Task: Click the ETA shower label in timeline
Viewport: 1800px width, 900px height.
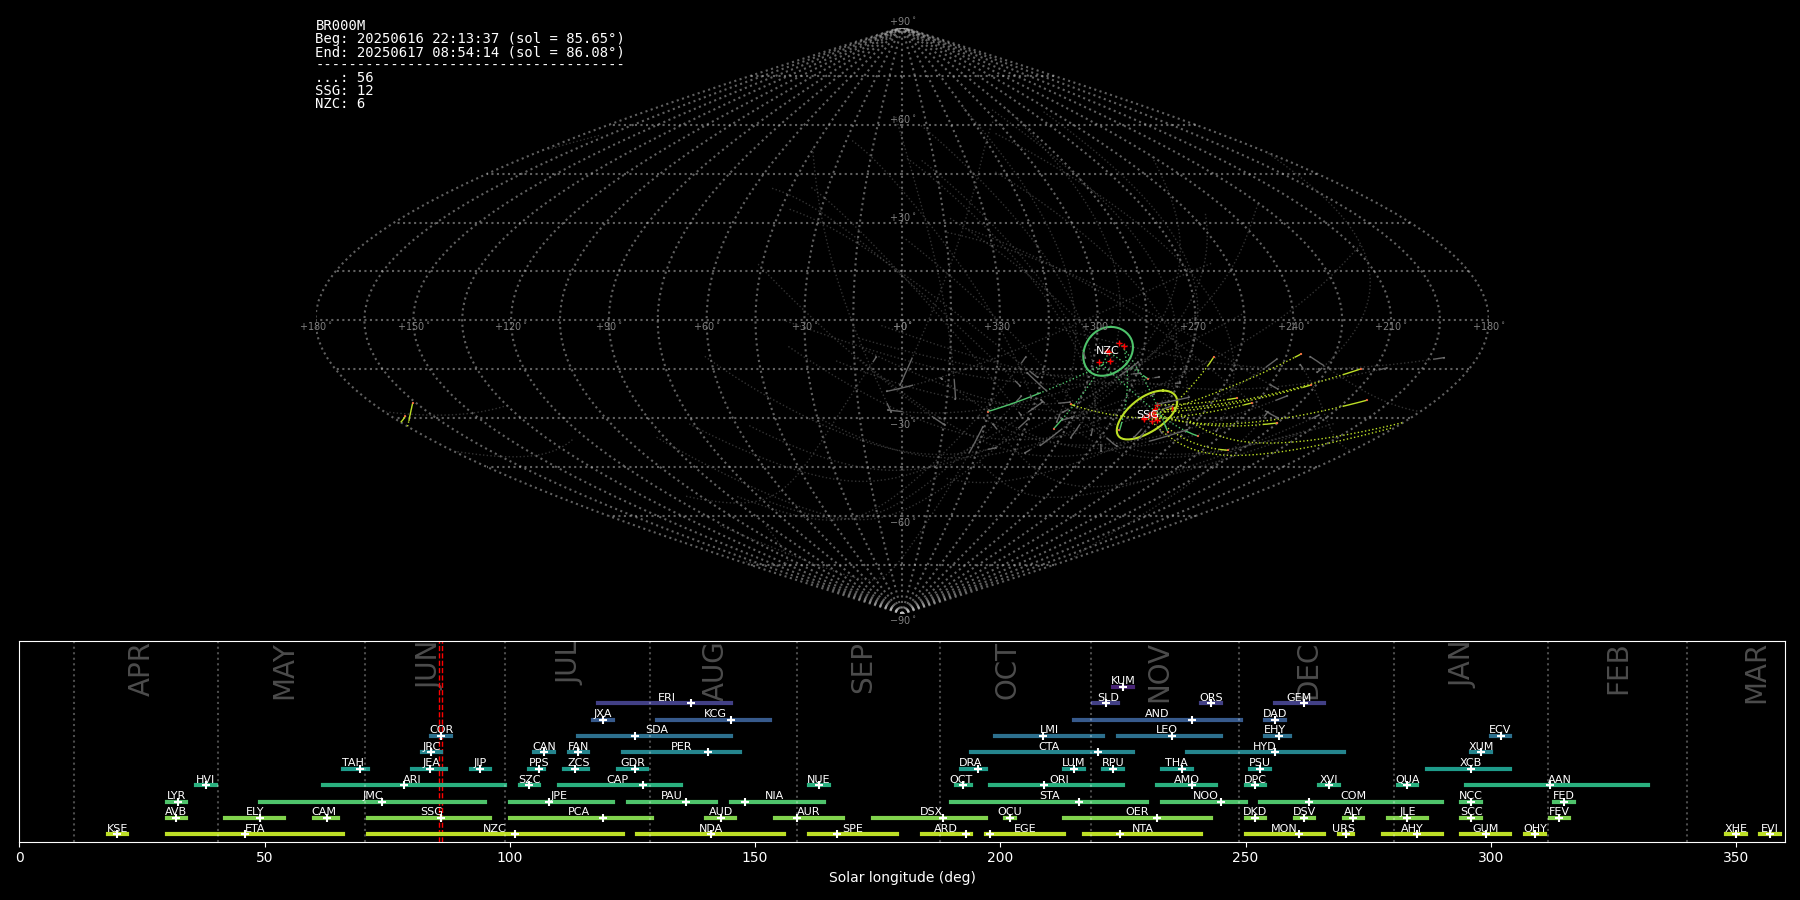Action: pyautogui.click(x=255, y=829)
